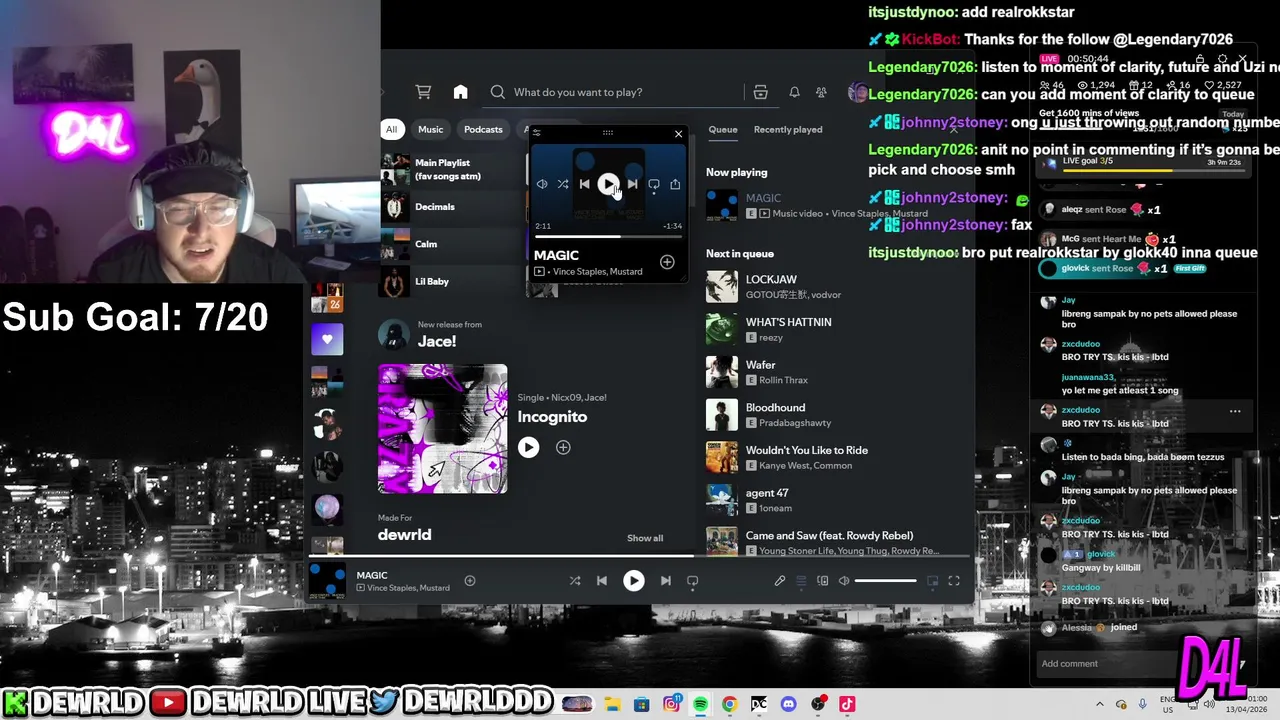This screenshot has height=720, width=1280.
Task: Click the bottom bar play button
Action: [x=633, y=580]
